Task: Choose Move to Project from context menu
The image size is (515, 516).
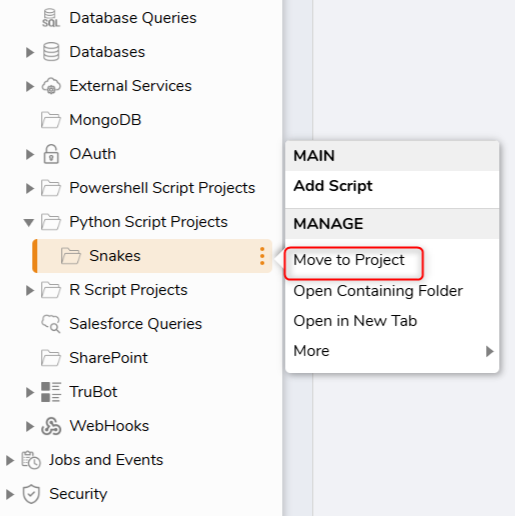Action: pos(349,260)
